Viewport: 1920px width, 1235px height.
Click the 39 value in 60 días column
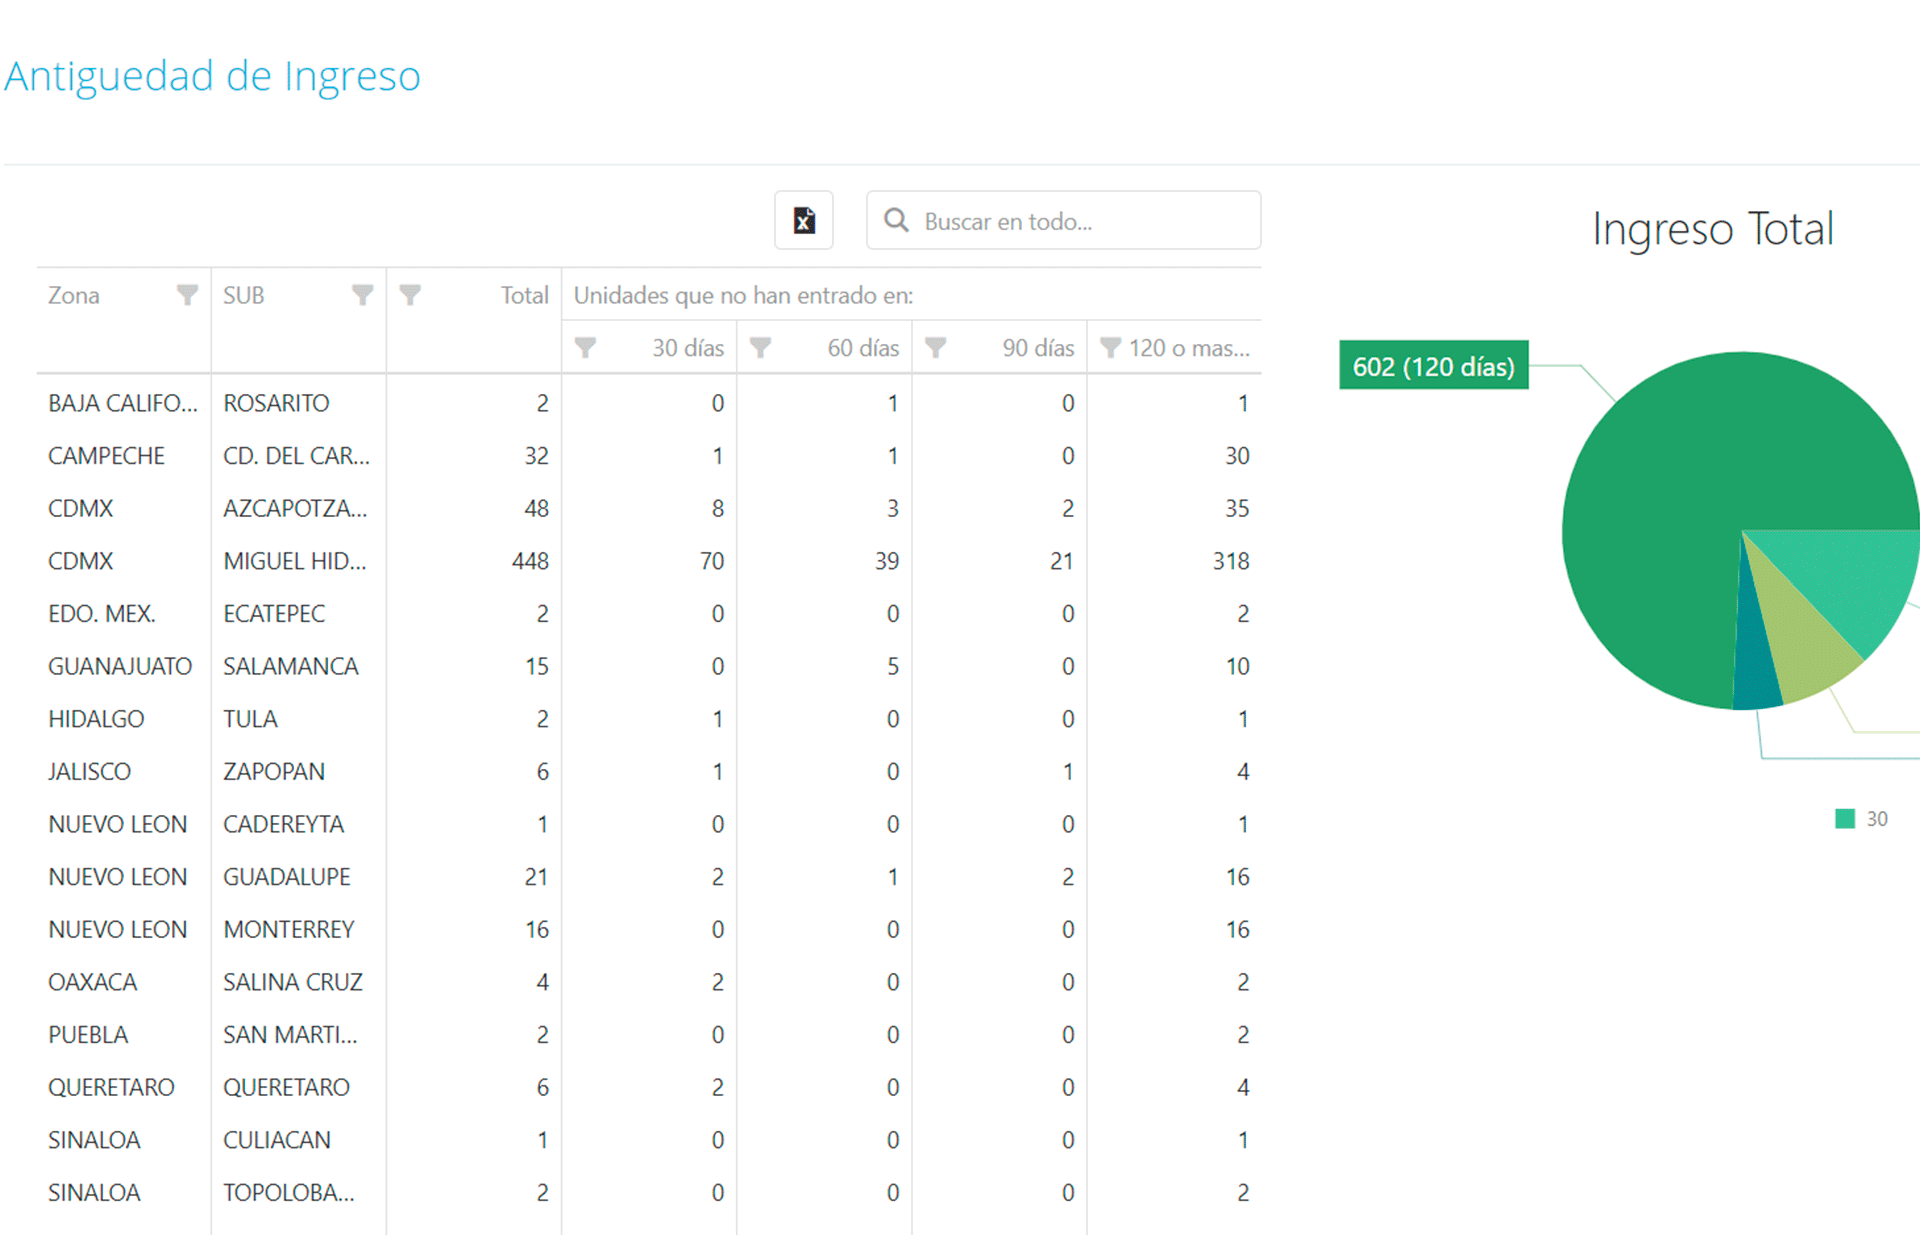887,561
